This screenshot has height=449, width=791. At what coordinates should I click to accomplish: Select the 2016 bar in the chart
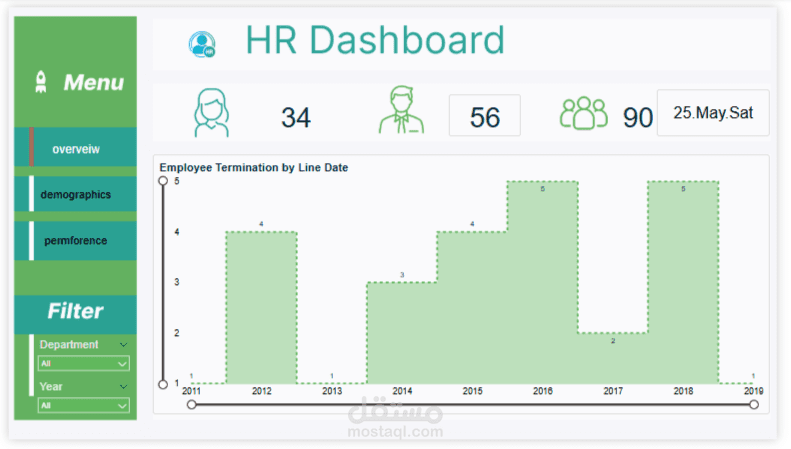pyautogui.click(x=542, y=283)
